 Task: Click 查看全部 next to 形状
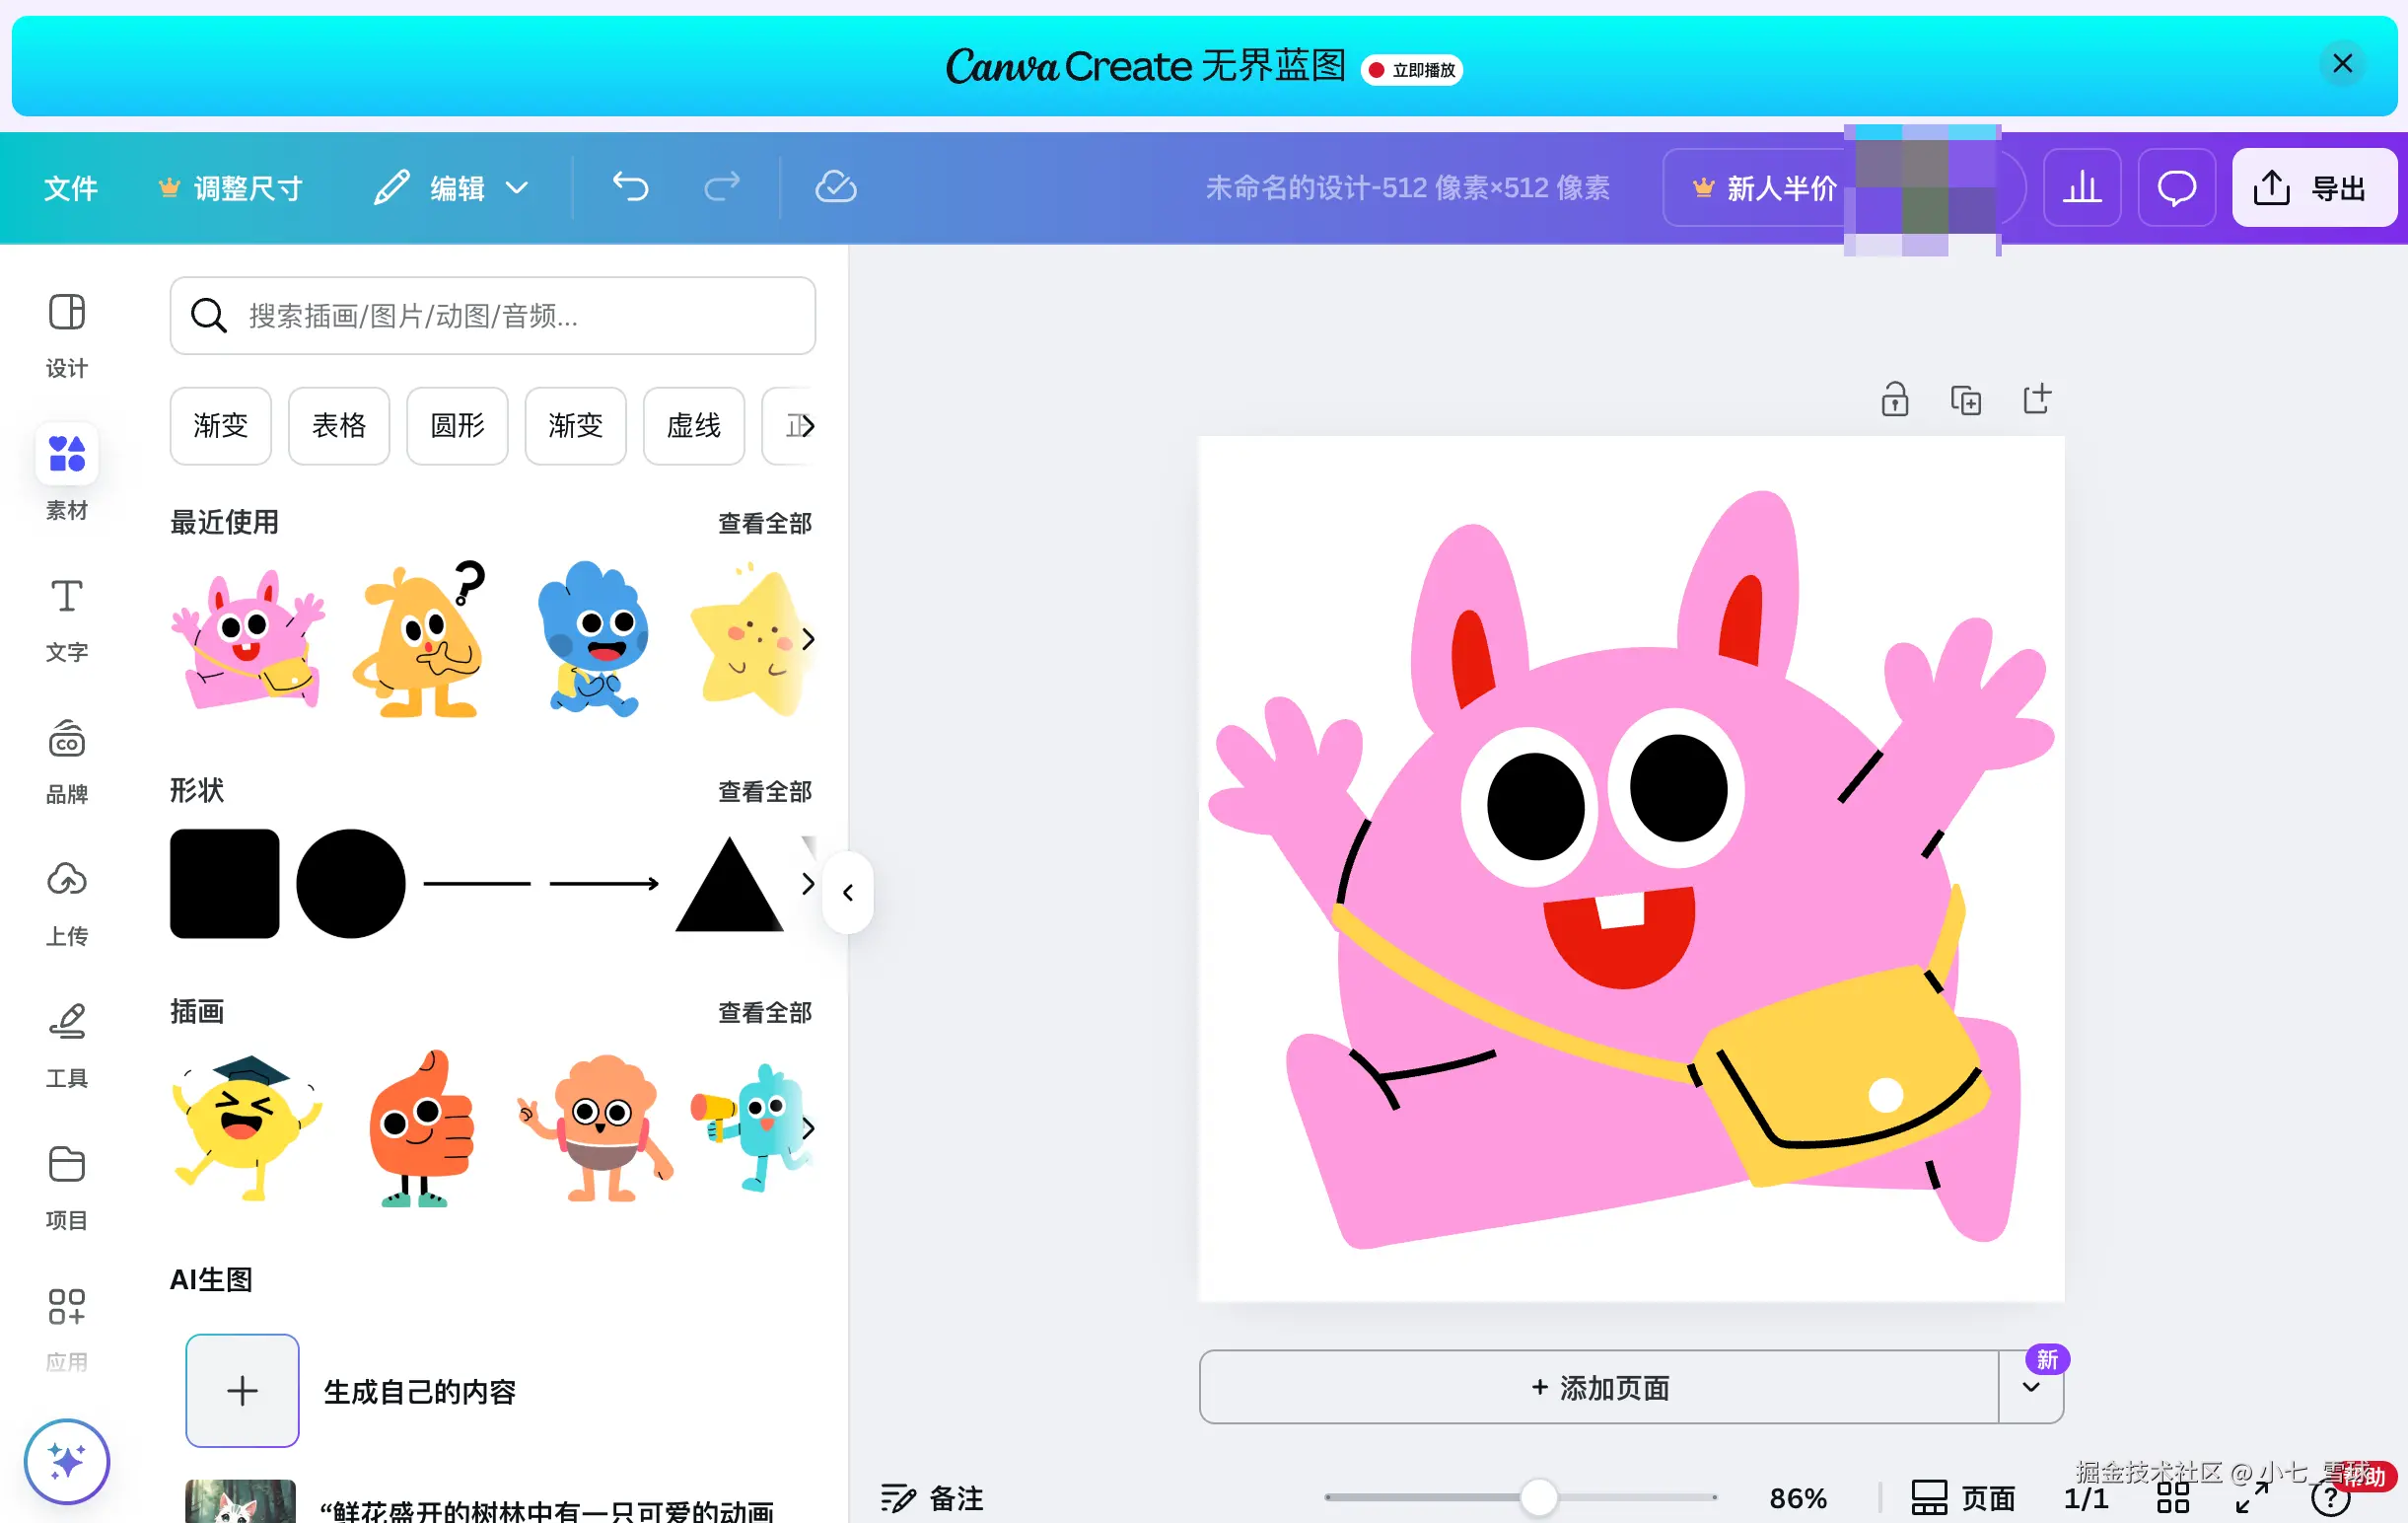(764, 791)
